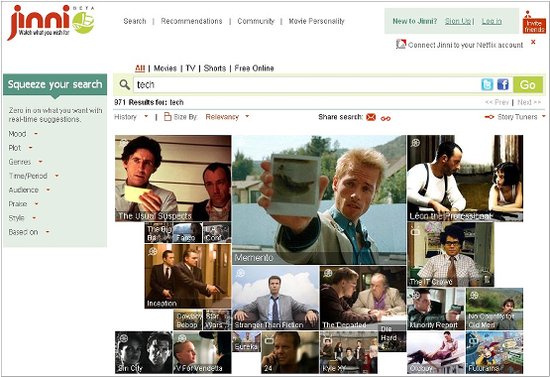Viewport: 550px width, 377px height.
Task: Open Stranger Than Fiction thumbnail
Action: pyautogui.click(x=275, y=298)
